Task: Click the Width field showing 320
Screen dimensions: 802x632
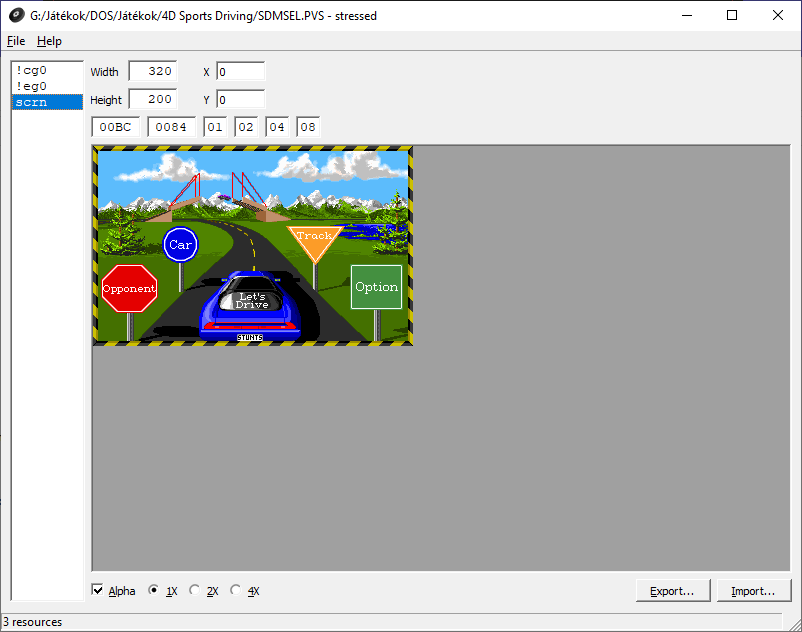Action: pyautogui.click(x=153, y=71)
